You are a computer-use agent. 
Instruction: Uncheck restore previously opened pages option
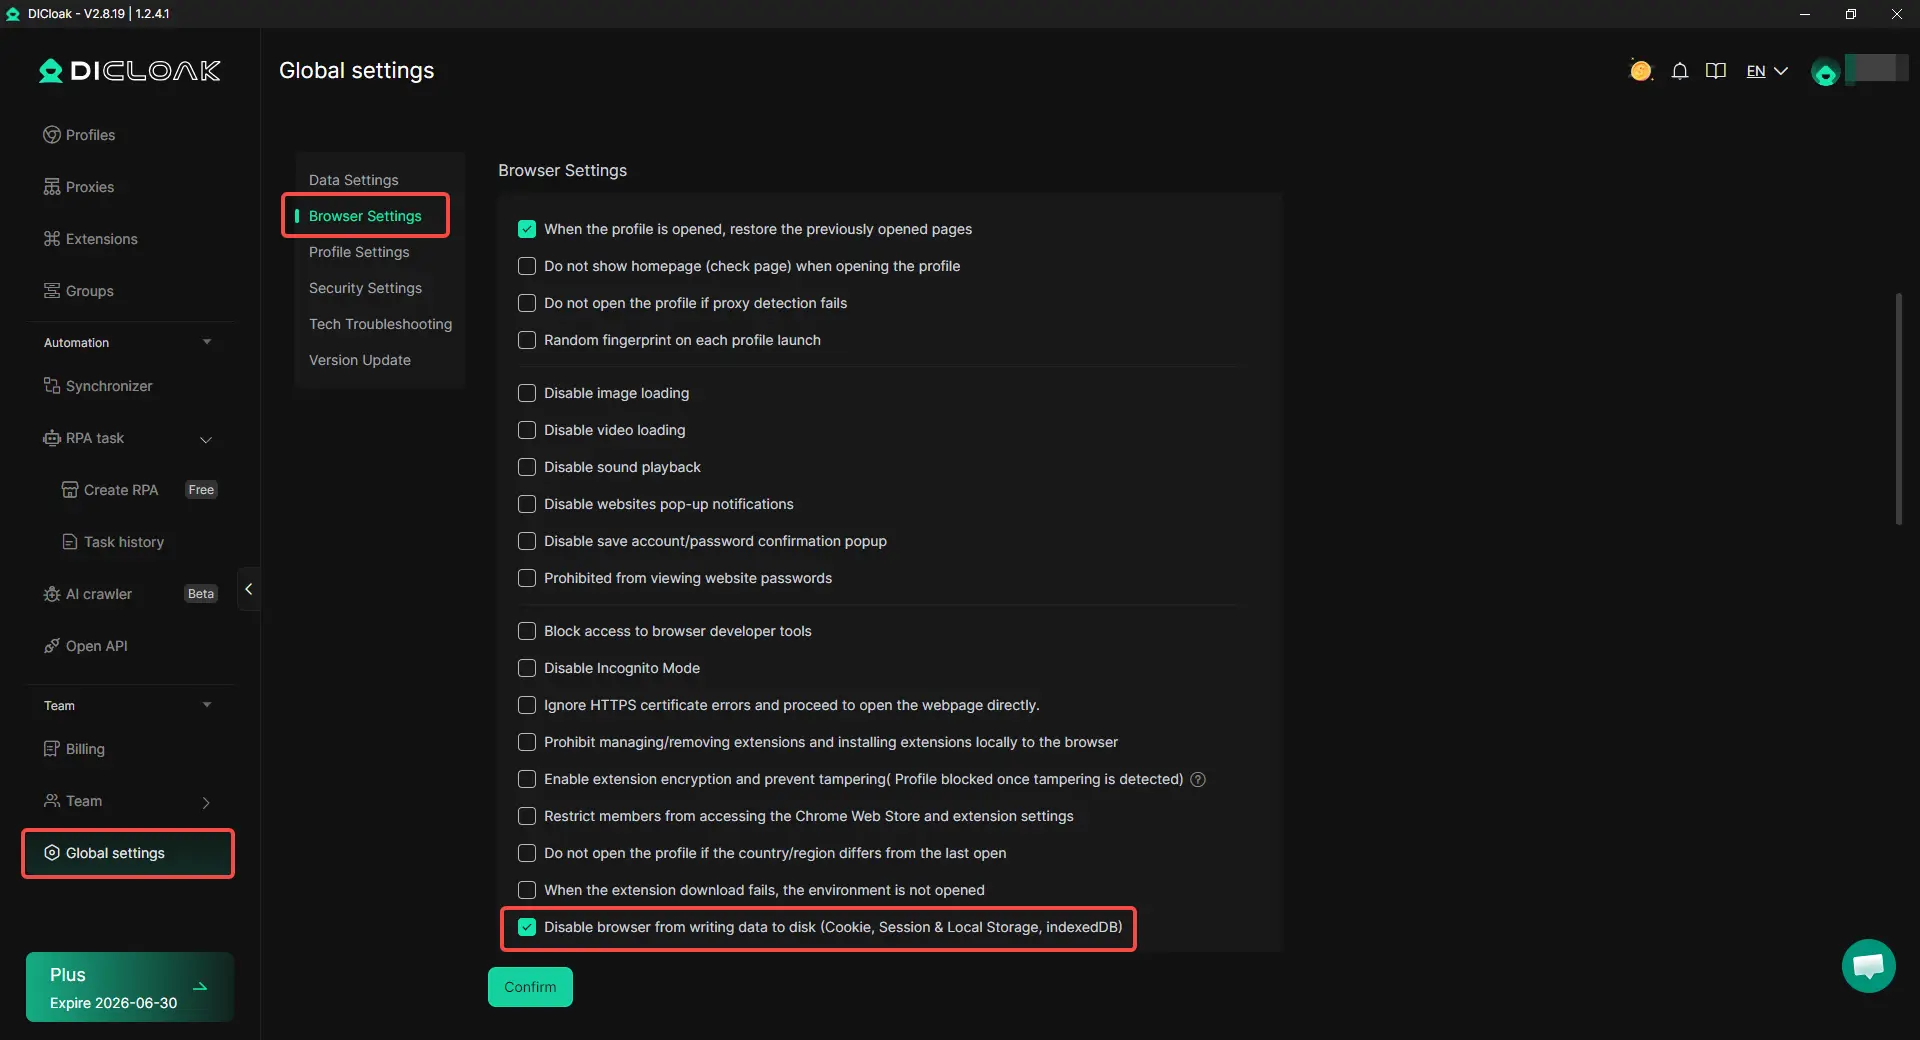point(527,229)
